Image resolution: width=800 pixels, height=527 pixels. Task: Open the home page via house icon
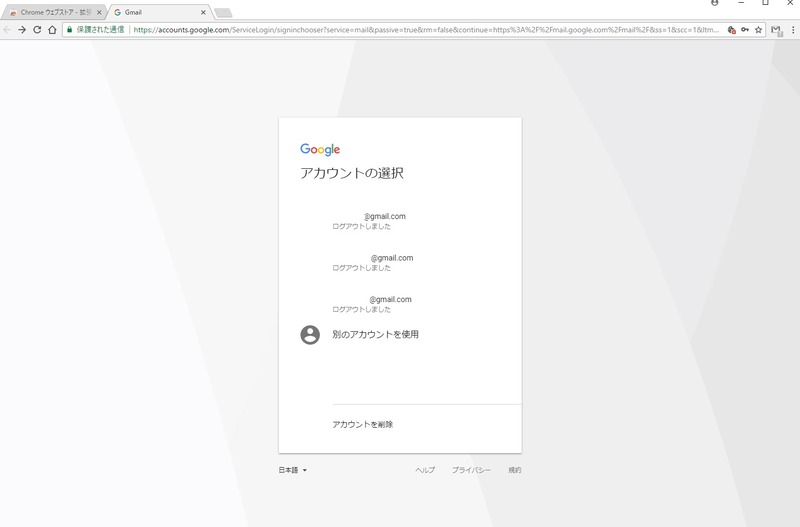point(52,30)
